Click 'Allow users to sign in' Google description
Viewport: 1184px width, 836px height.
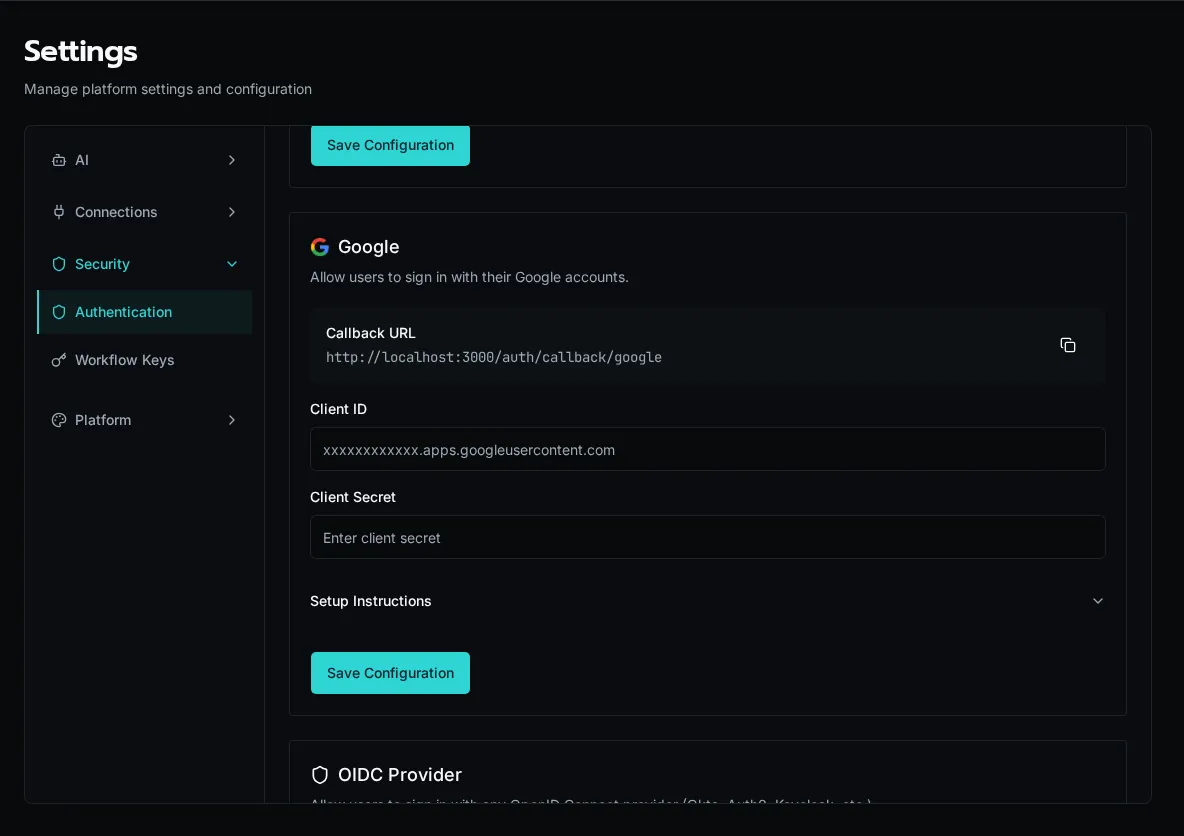click(469, 277)
